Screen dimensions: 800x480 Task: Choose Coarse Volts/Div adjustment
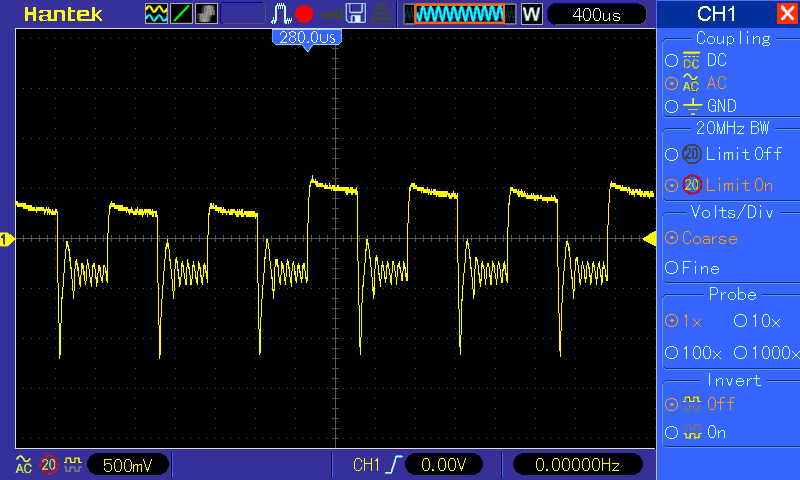671,238
